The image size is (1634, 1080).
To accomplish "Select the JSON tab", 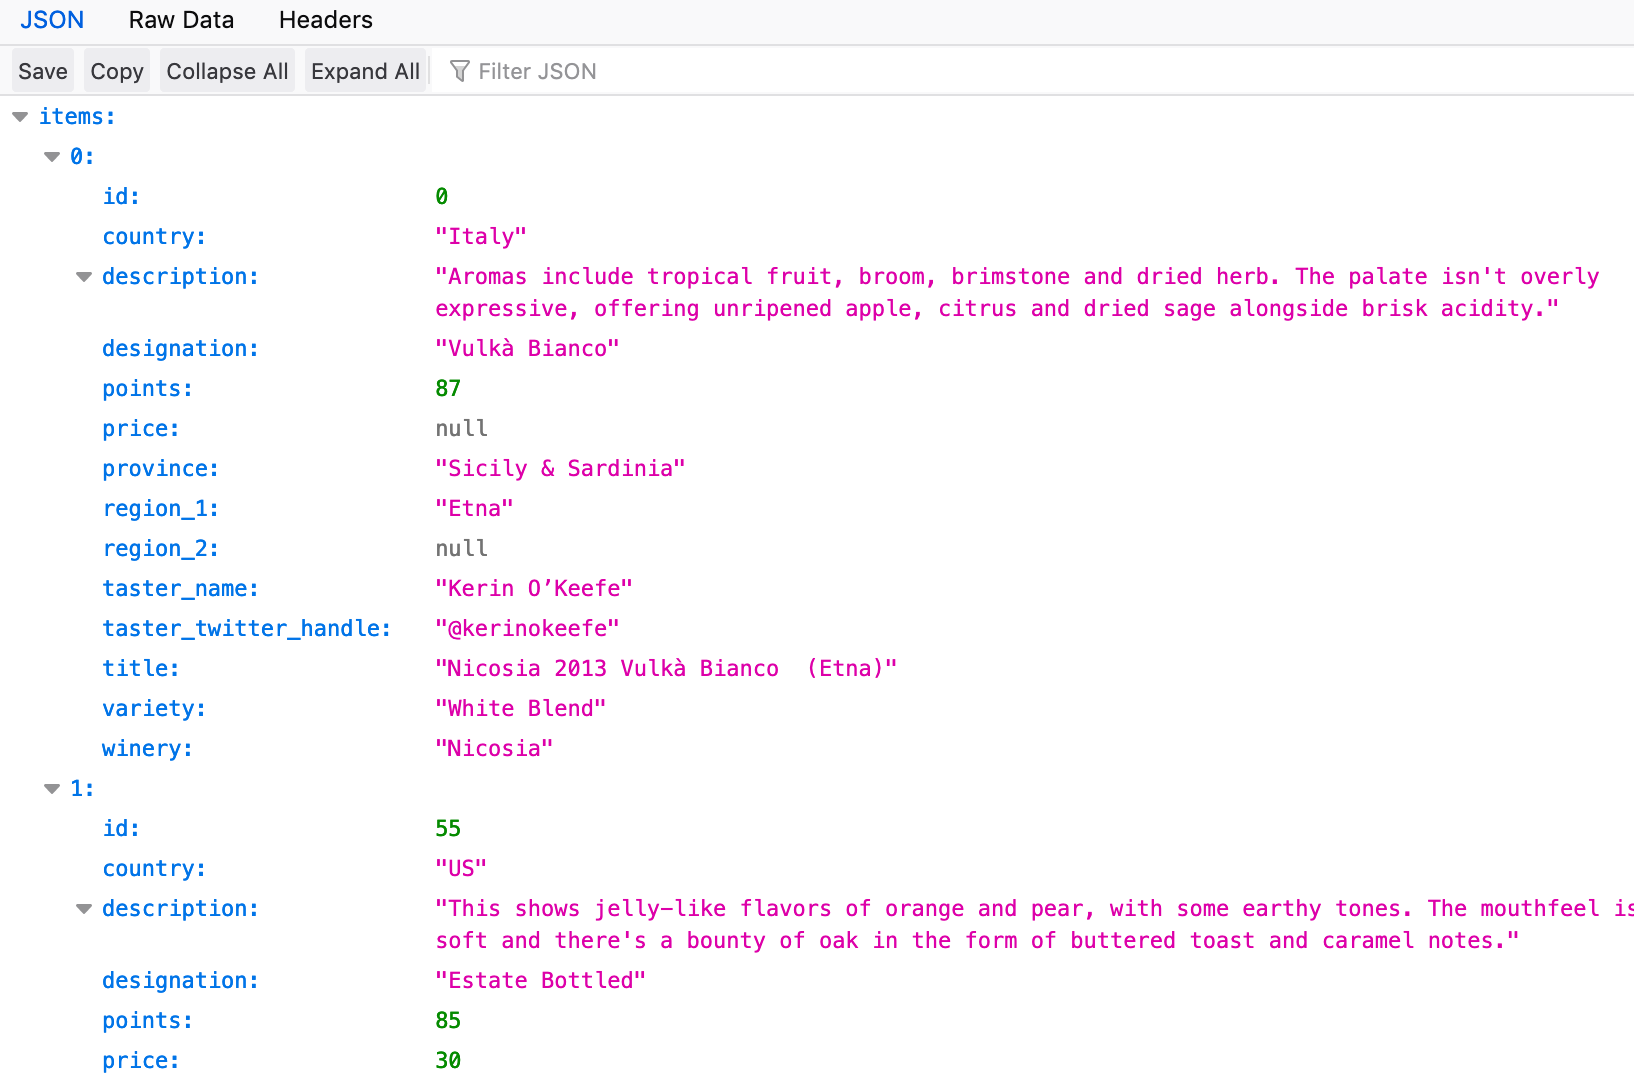I will click(52, 19).
